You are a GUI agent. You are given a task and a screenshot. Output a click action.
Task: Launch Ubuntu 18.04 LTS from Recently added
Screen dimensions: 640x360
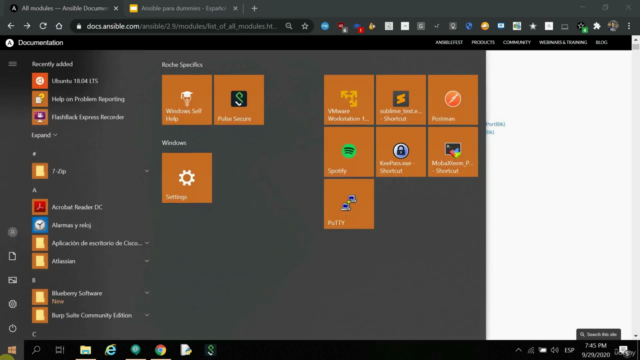pos(91,81)
